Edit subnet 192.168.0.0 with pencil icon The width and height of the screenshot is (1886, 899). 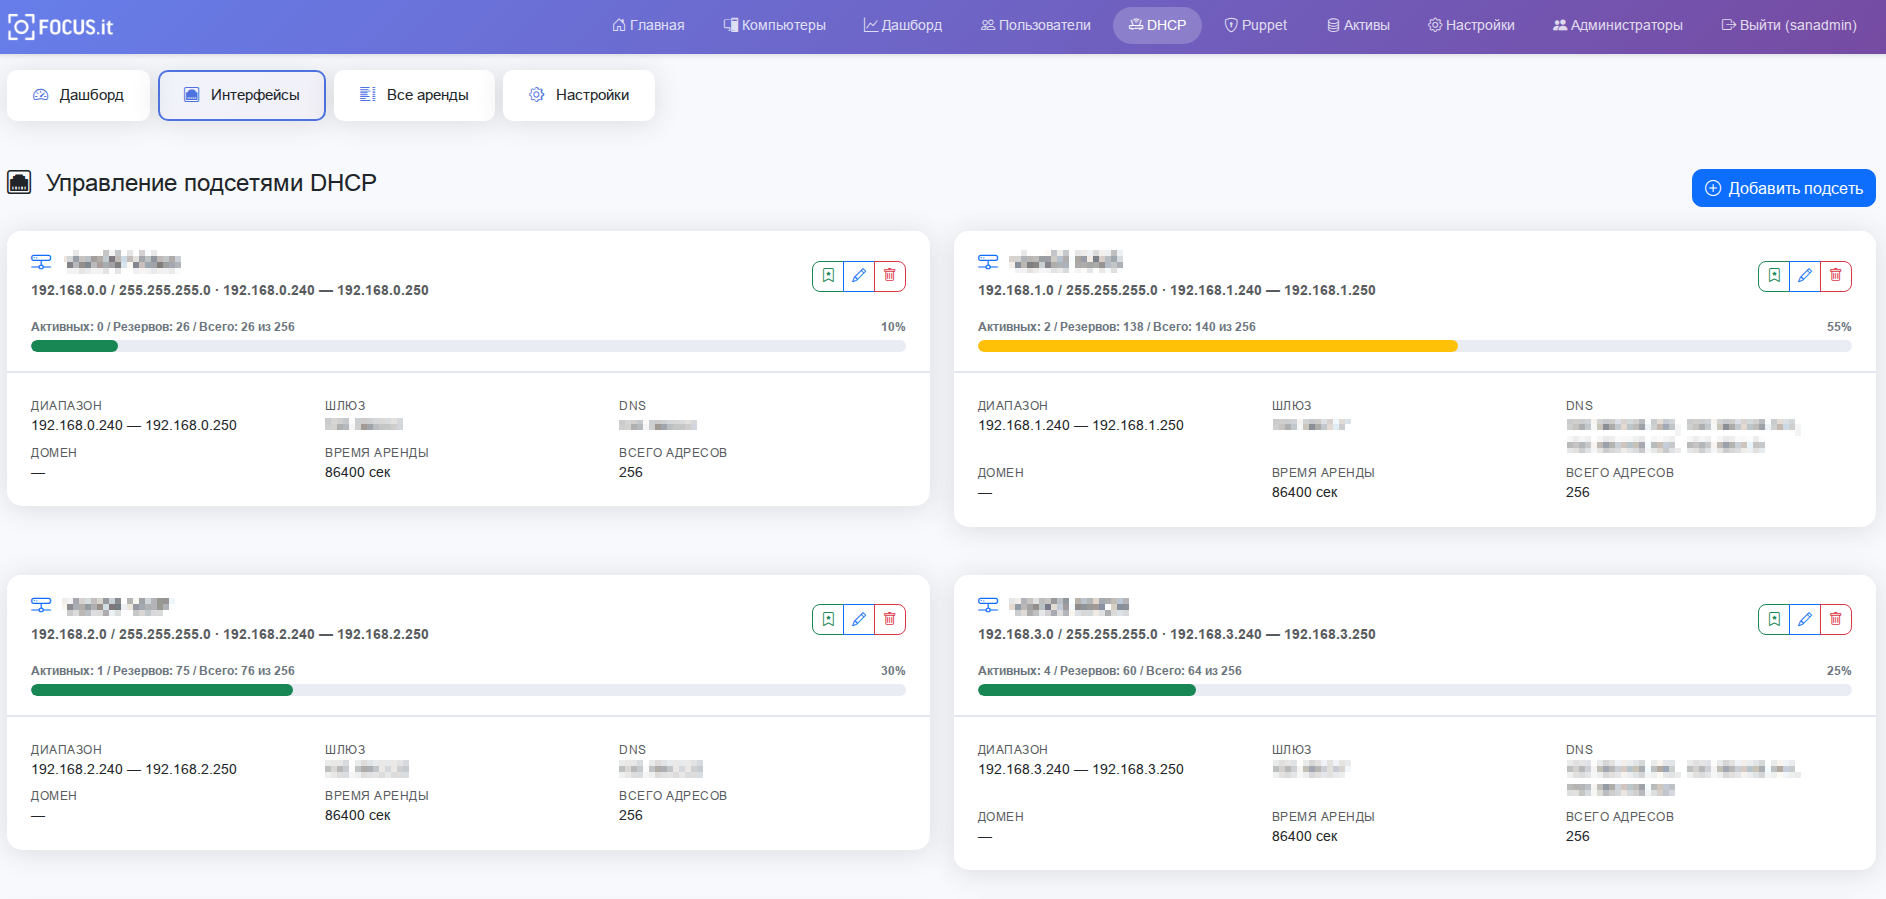(859, 276)
